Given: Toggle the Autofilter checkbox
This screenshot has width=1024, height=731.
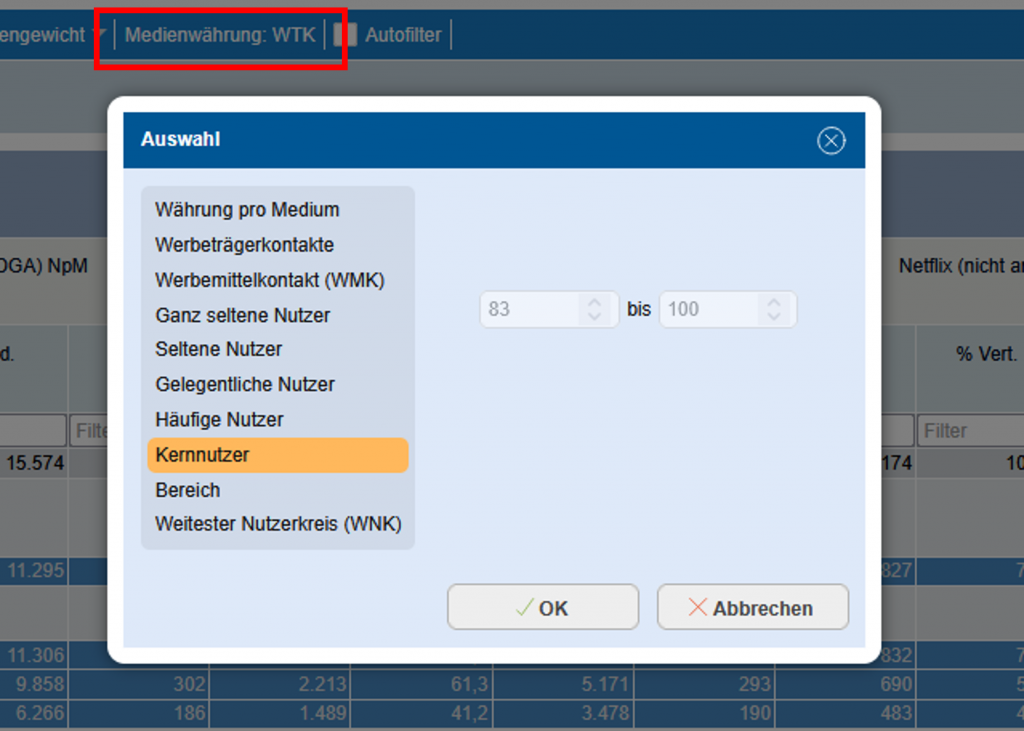Looking at the screenshot, I should (345, 35).
